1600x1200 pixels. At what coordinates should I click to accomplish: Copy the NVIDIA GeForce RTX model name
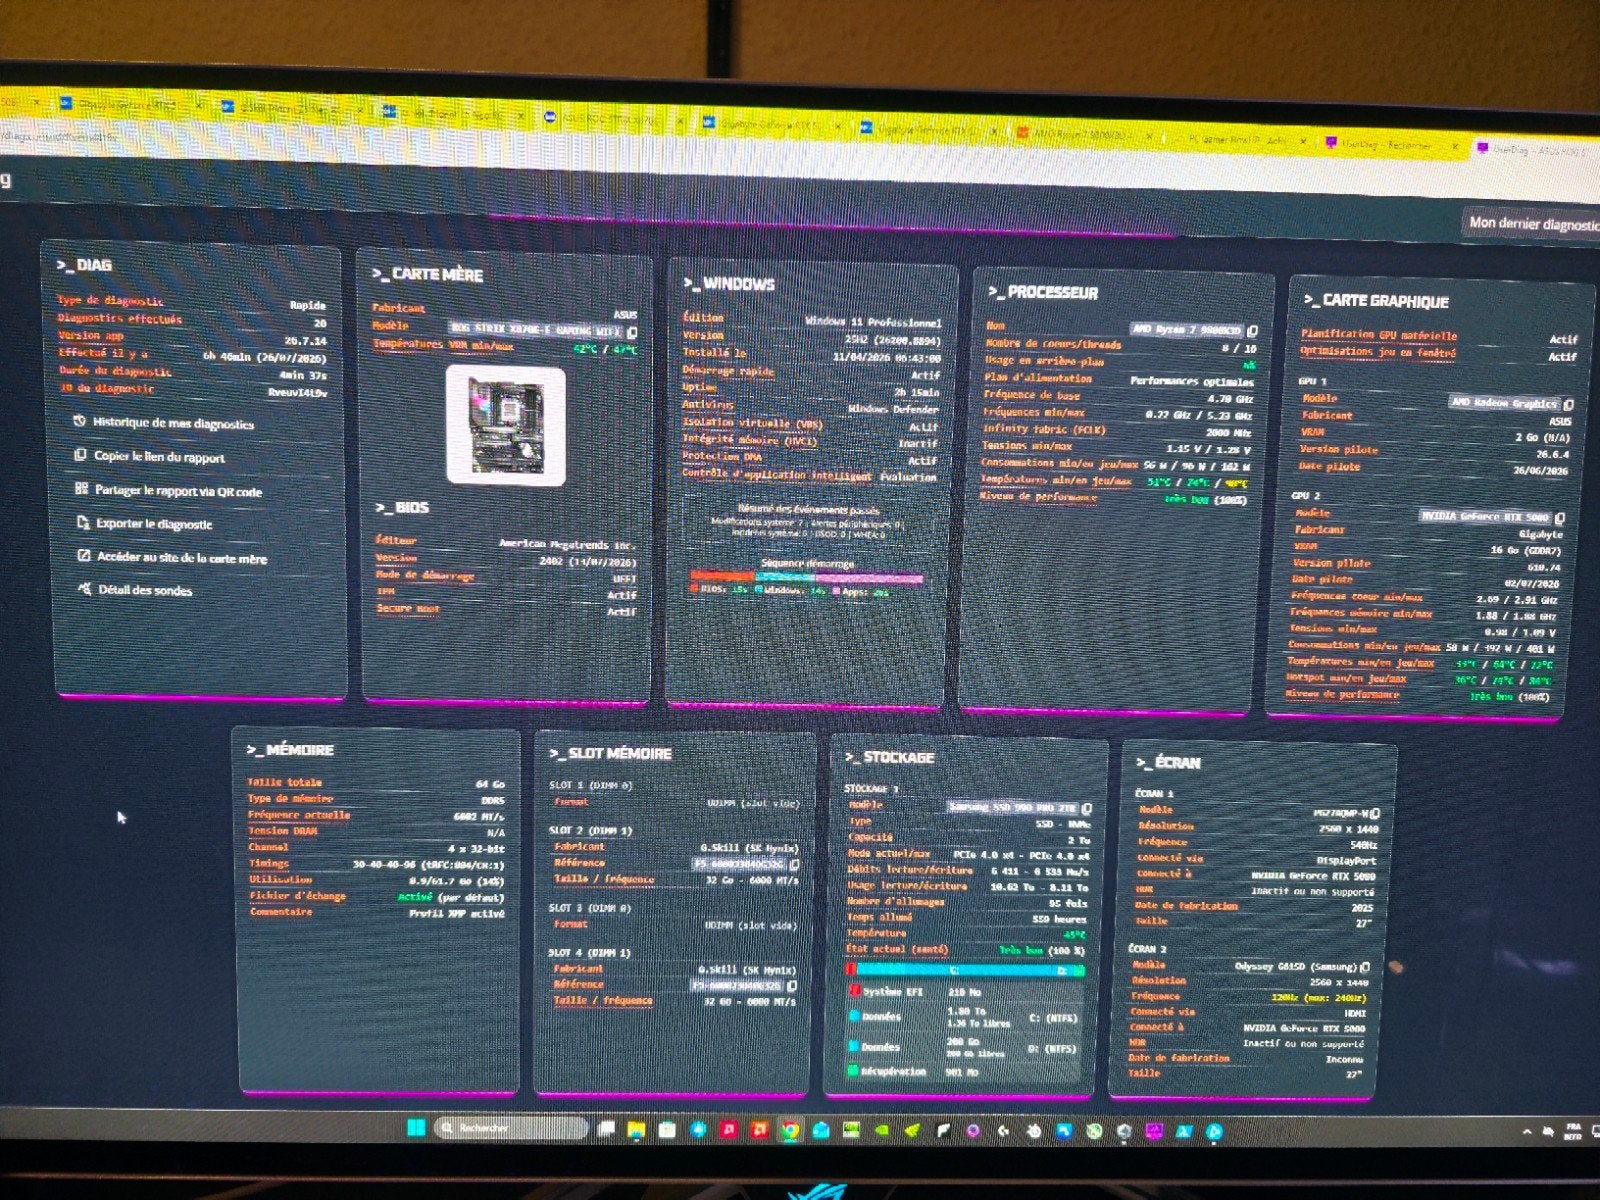pyautogui.click(x=1559, y=518)
